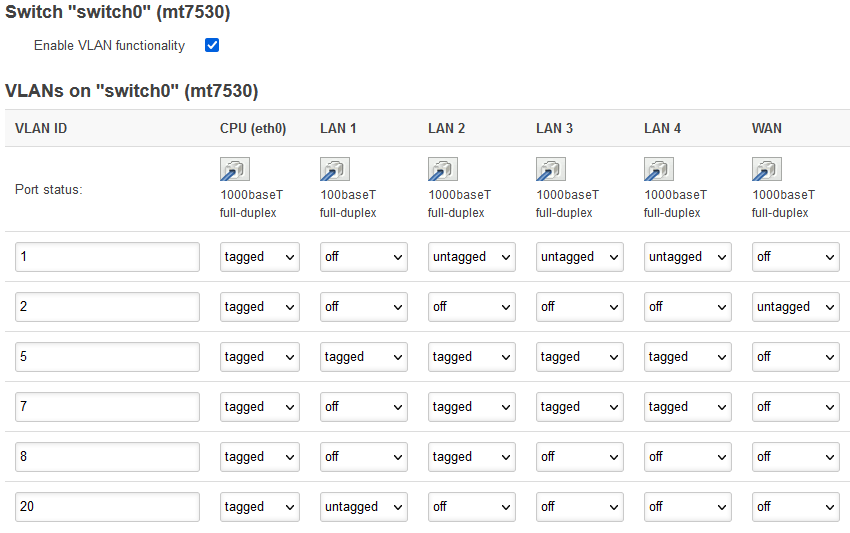Open LAN 2 tagged dropdown for VLAN 8

coord(472,457)
